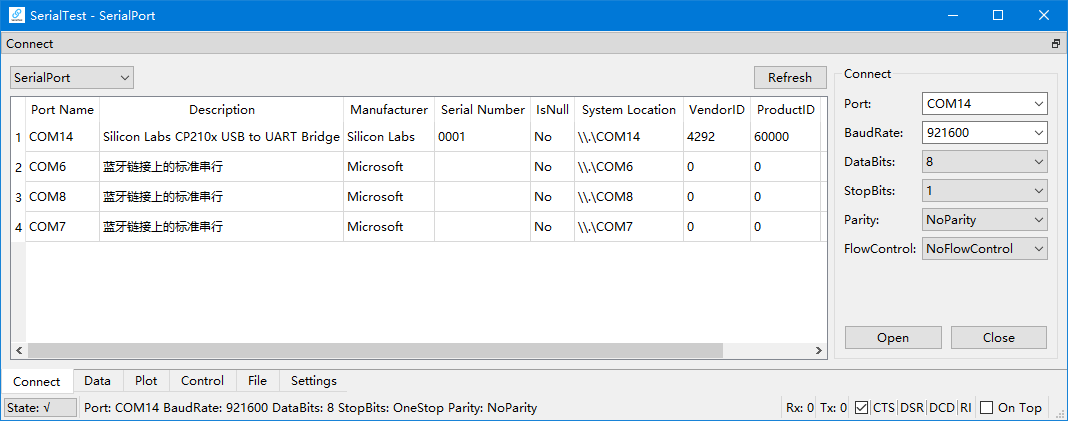Screen dimensions: 1068x421
Task: Click the VendorID 4292 cell
Action: [x=717, y=137]
